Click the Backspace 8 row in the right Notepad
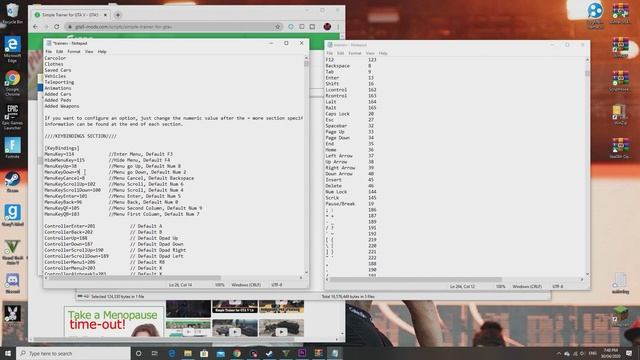640x360 pixels. pyautogui.click(x=348, y=66)
